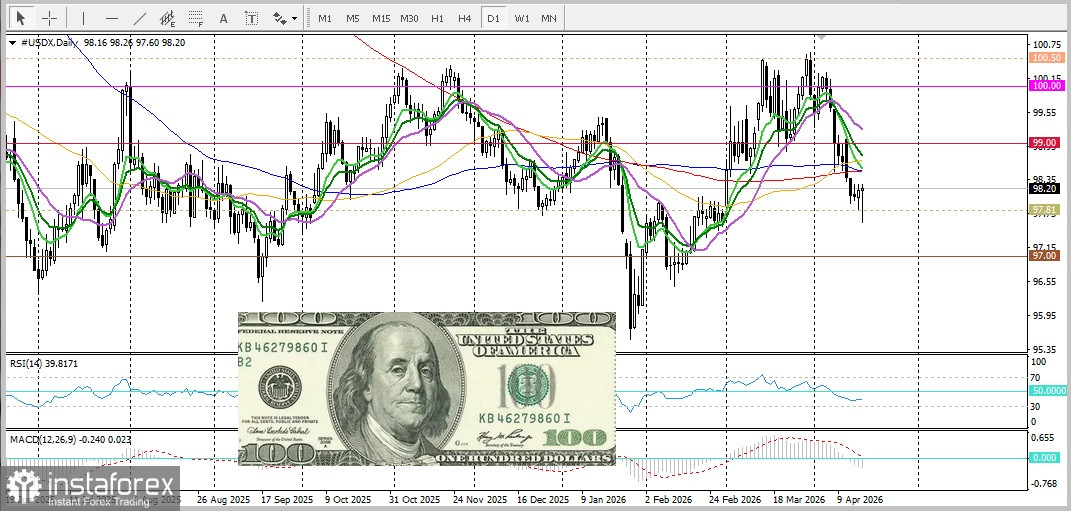
Task: Select the text 'A' tool
Action: [x=223, y=18]
